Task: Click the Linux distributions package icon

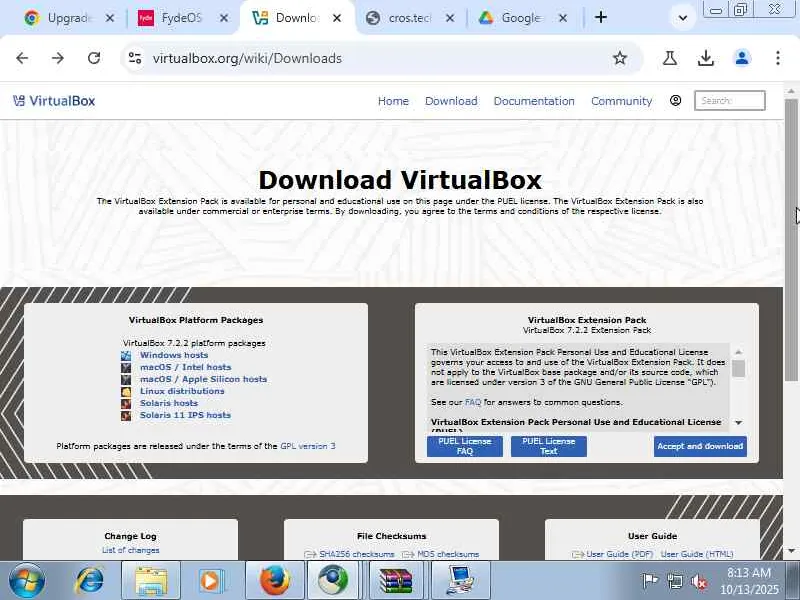Action: (x=126, y=391)
